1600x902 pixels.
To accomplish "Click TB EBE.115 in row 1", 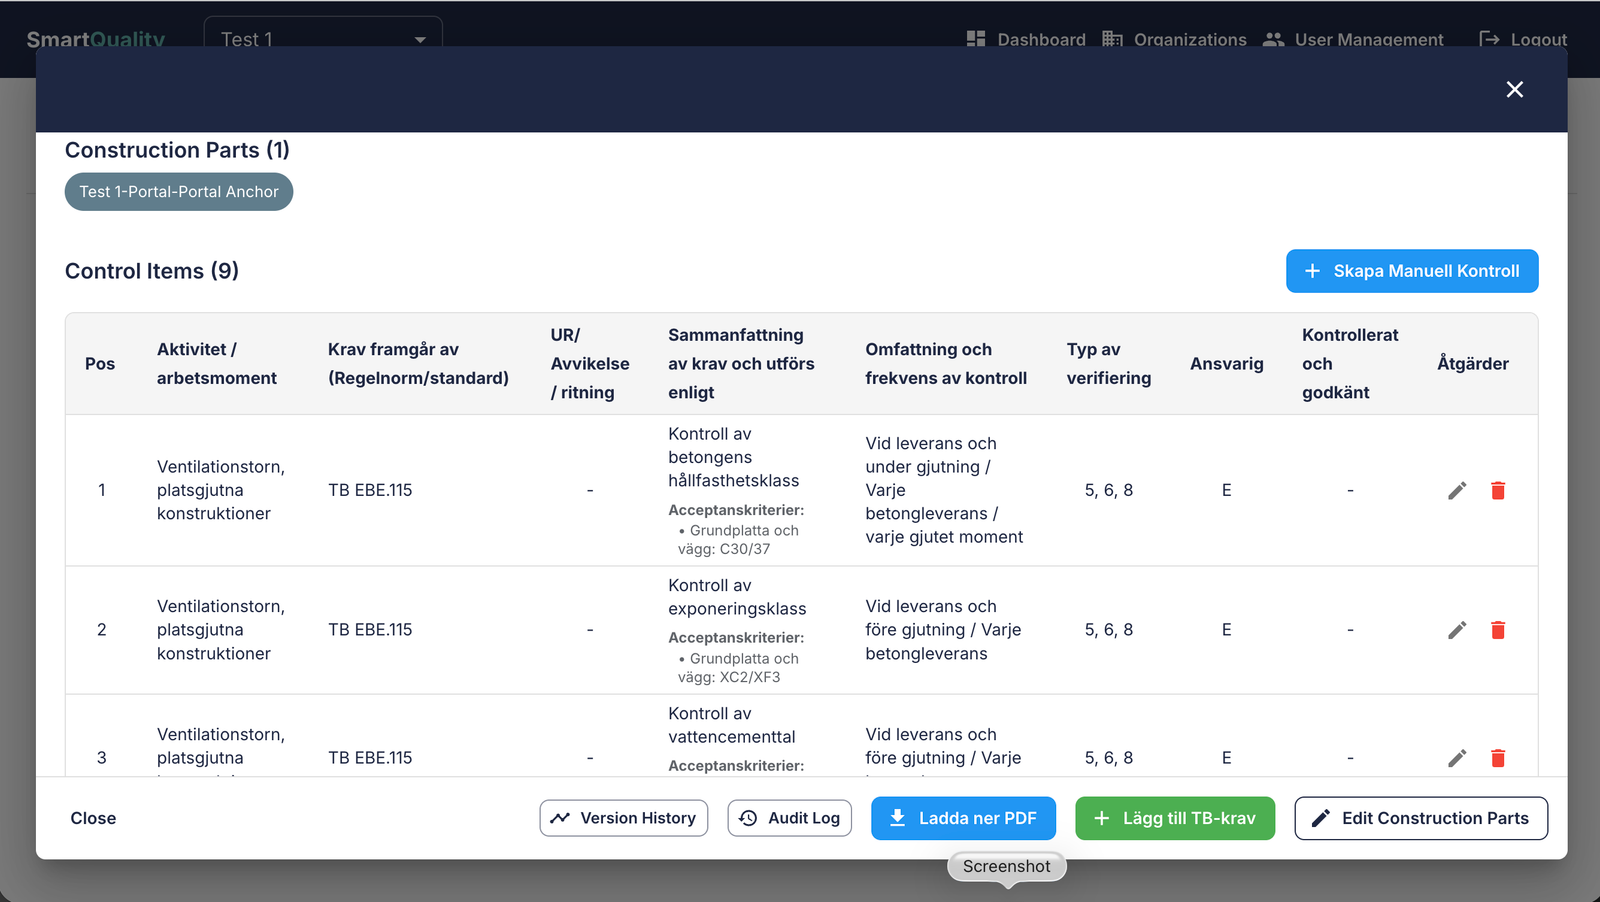I will coord(370,490).
